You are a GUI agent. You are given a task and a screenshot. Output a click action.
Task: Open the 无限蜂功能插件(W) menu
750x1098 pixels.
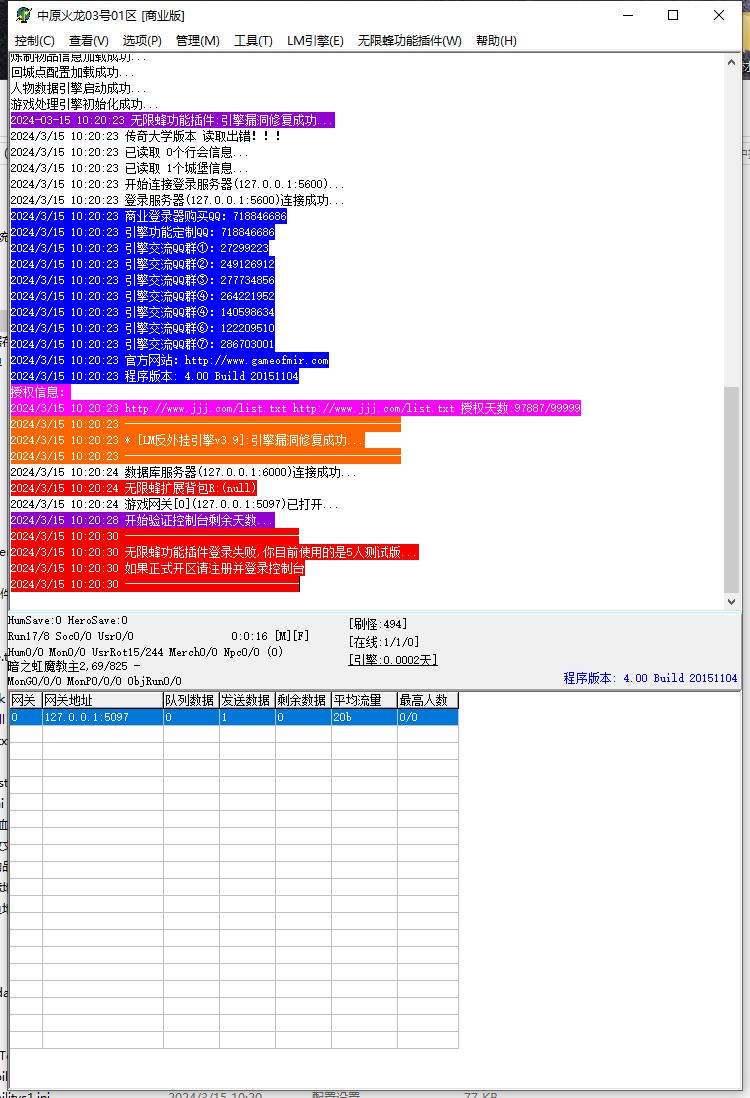coord(410,41)
